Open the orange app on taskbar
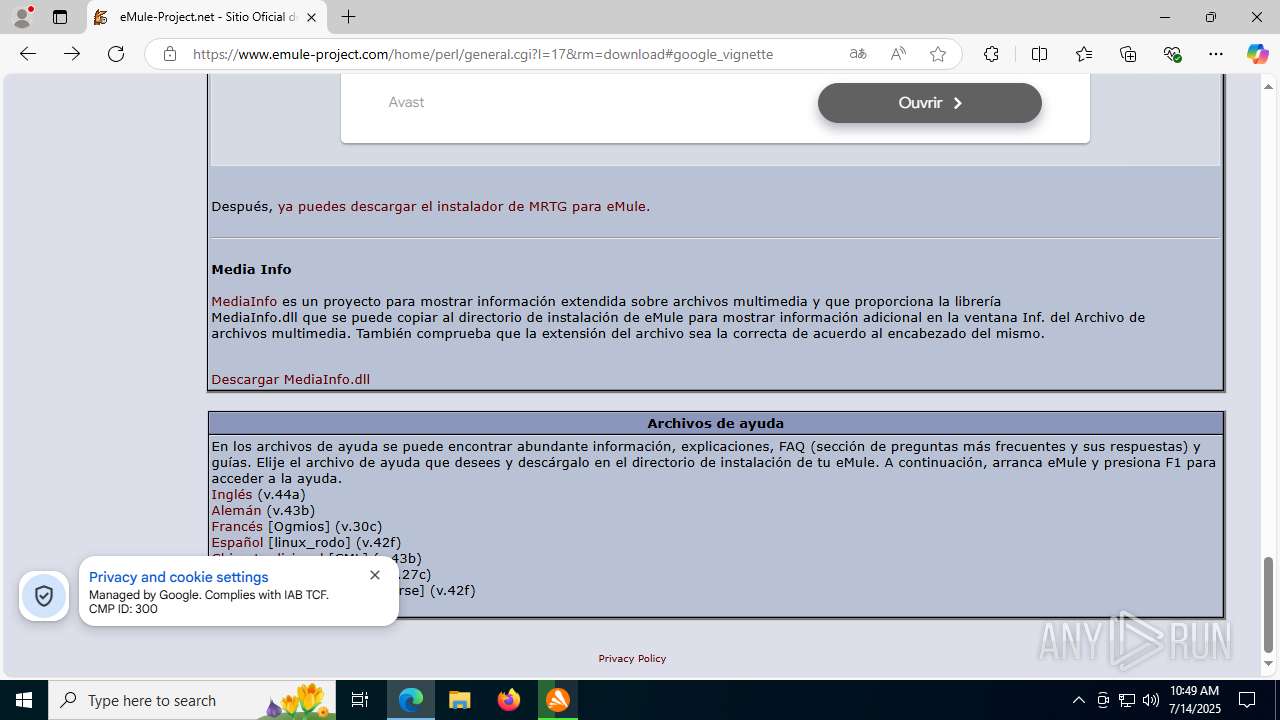 (558, 700)
